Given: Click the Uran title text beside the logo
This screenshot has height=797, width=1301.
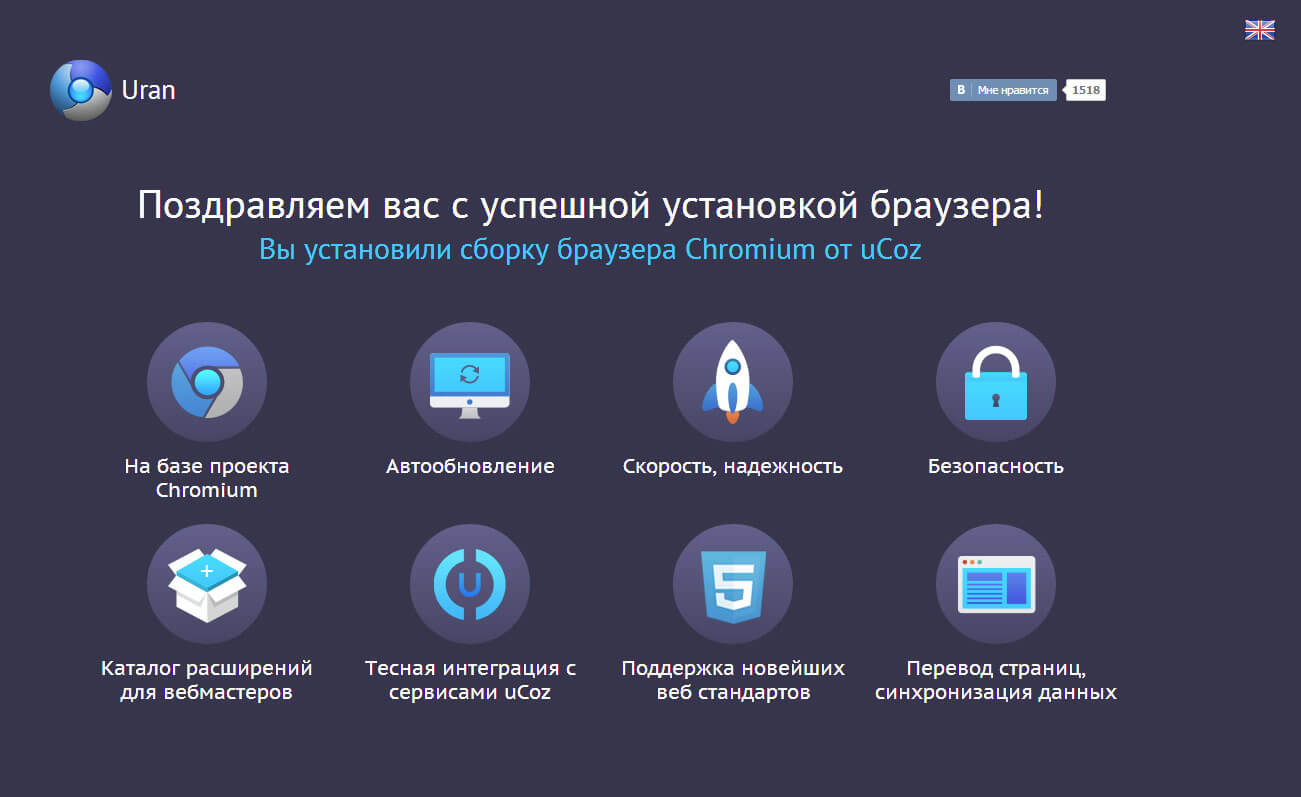Looking at the screenshot, I should click(x=149, y=90).
